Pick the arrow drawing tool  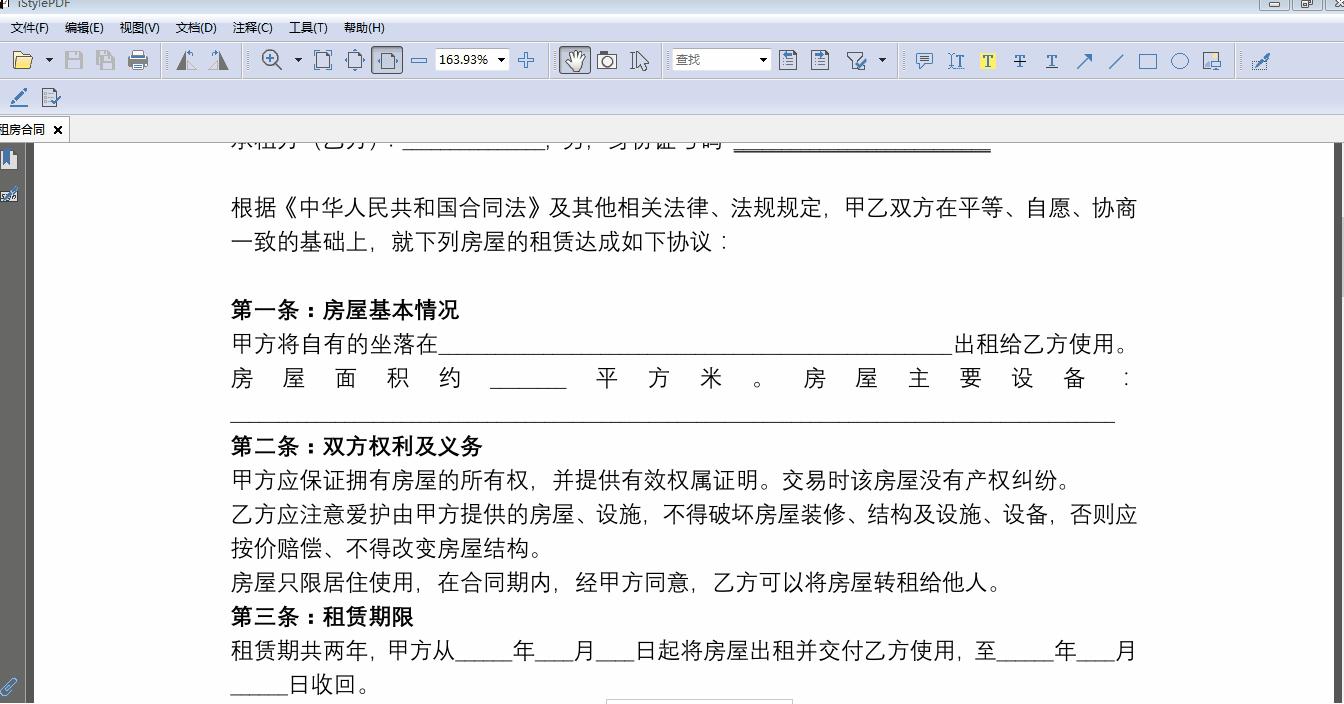point(1084,61)
